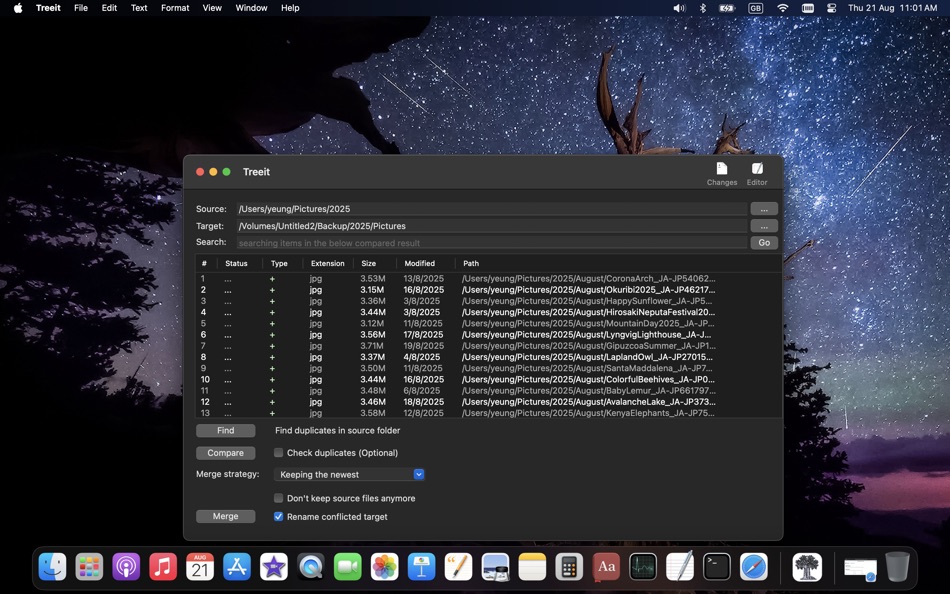Launch Music app from Dock
This screenshot has width=950, height=594.
click(163, 567)
